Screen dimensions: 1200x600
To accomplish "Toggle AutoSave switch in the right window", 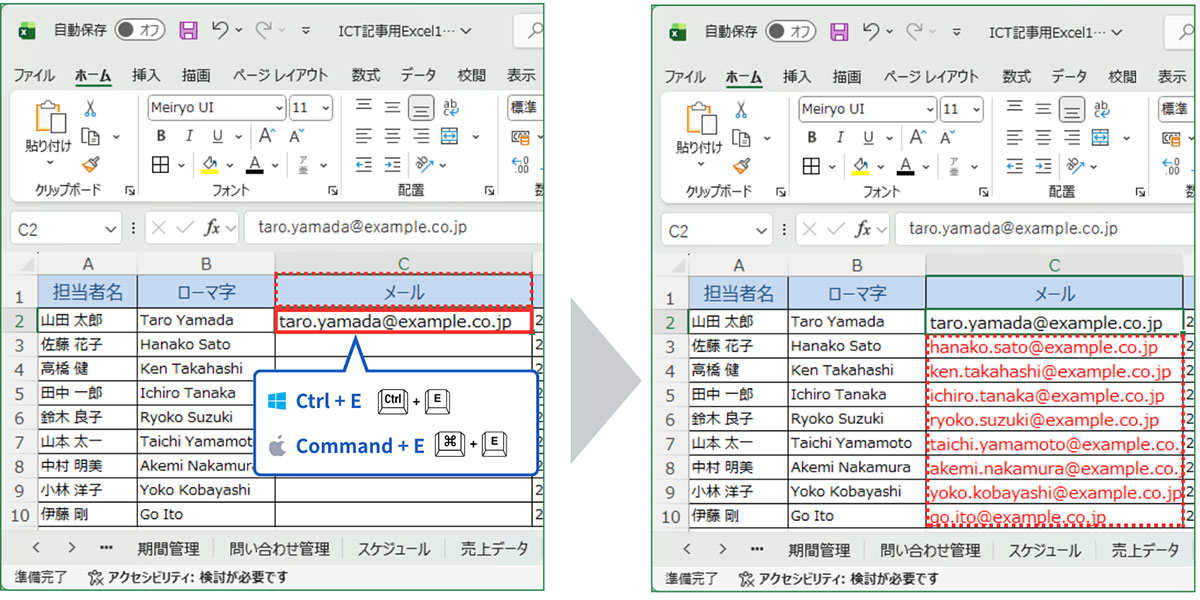I will coord(790,31).
